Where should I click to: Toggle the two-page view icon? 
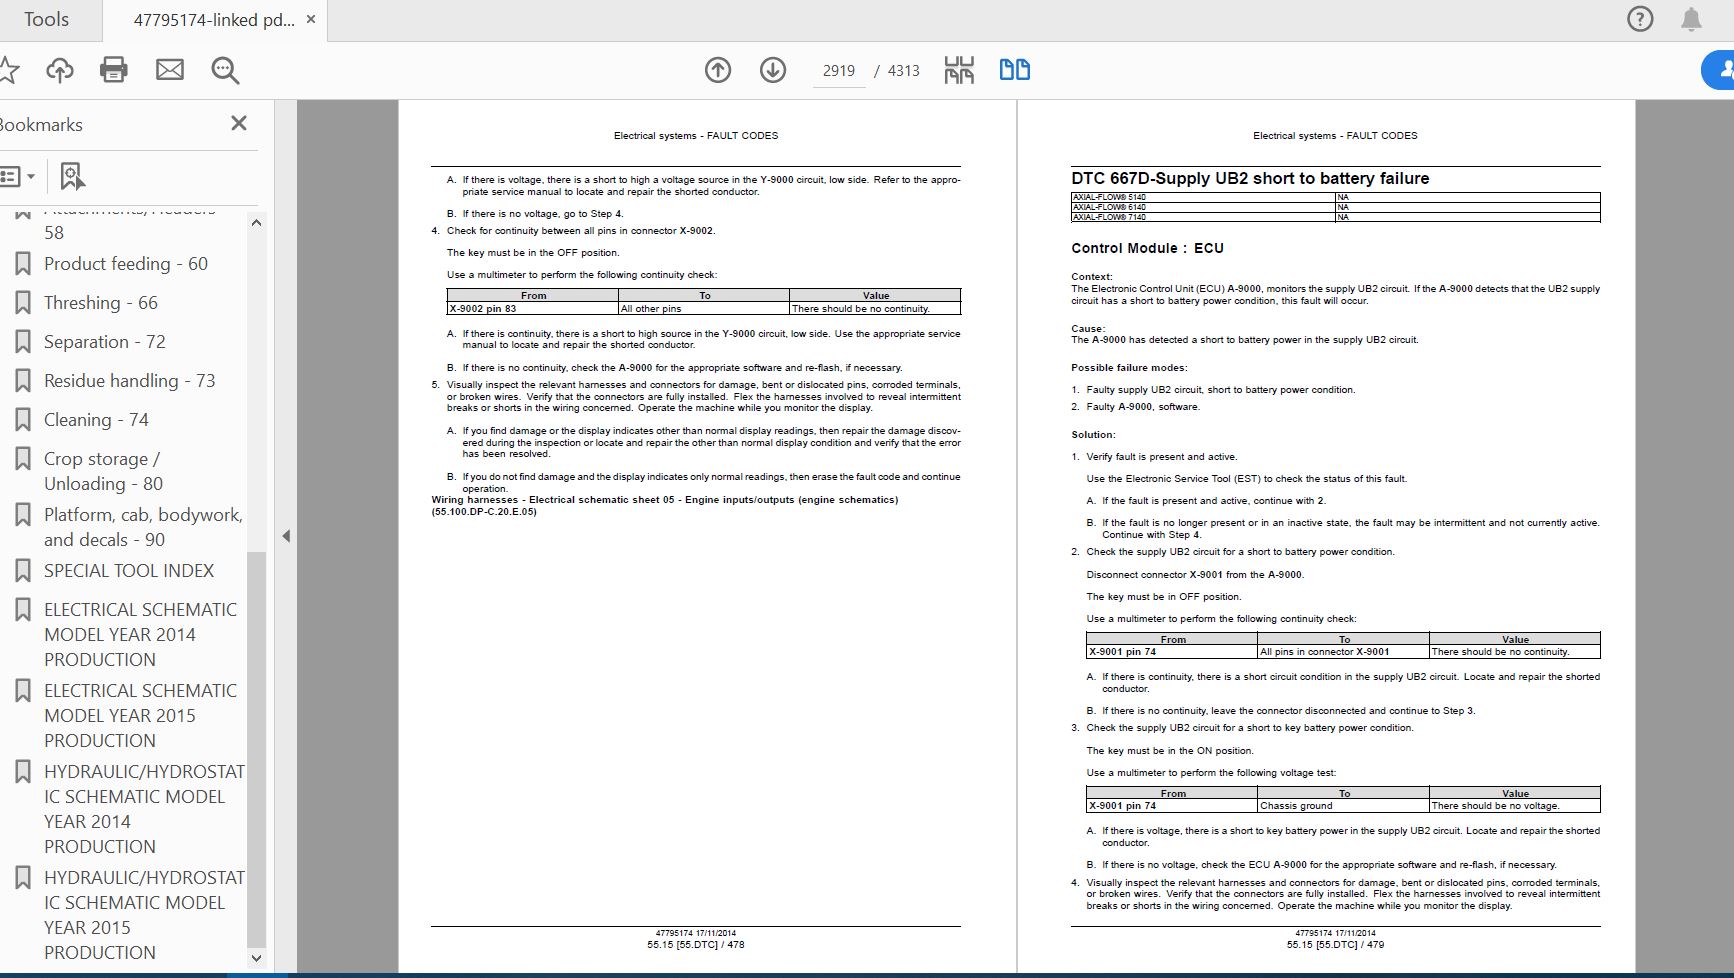tap(1015, 70)
